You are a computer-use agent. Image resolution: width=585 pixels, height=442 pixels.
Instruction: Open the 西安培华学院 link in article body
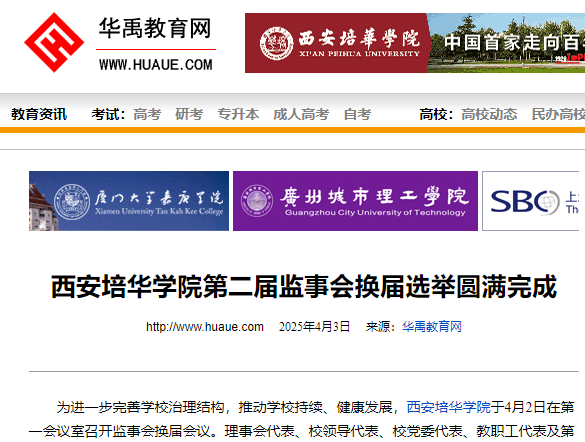(448, 407)
